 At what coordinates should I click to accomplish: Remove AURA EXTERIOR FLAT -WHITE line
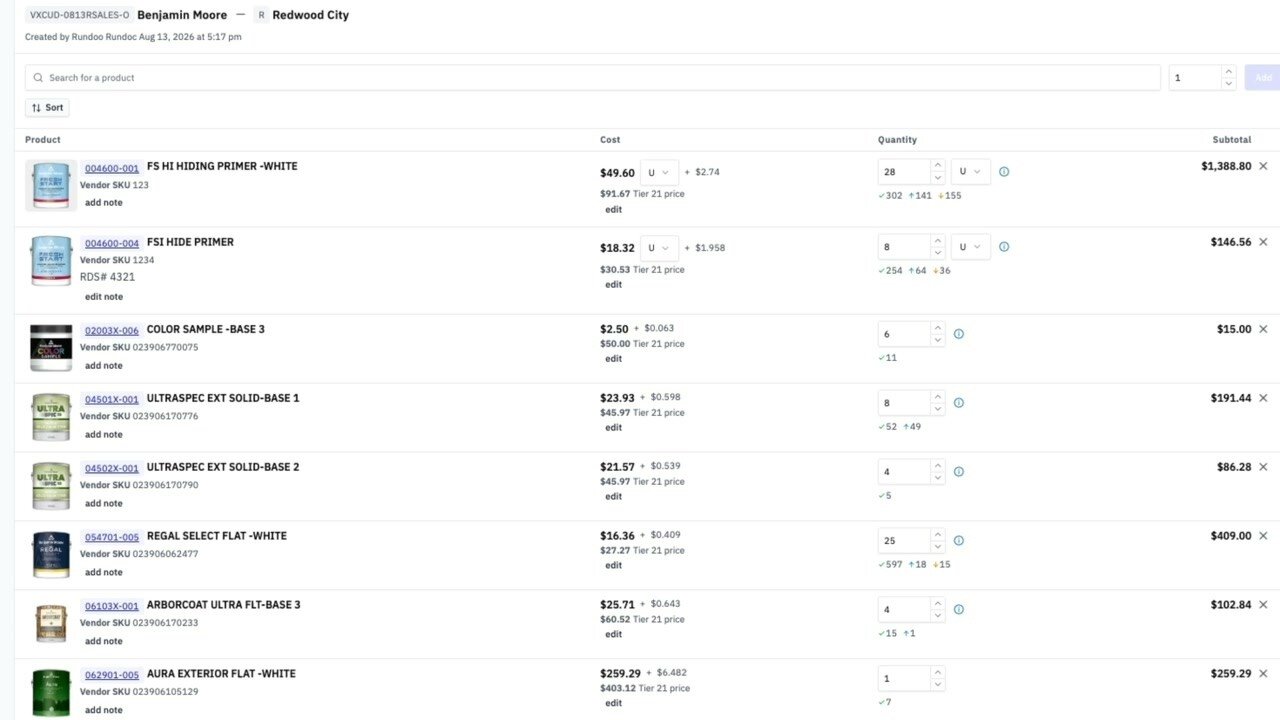coord(1263,674)
